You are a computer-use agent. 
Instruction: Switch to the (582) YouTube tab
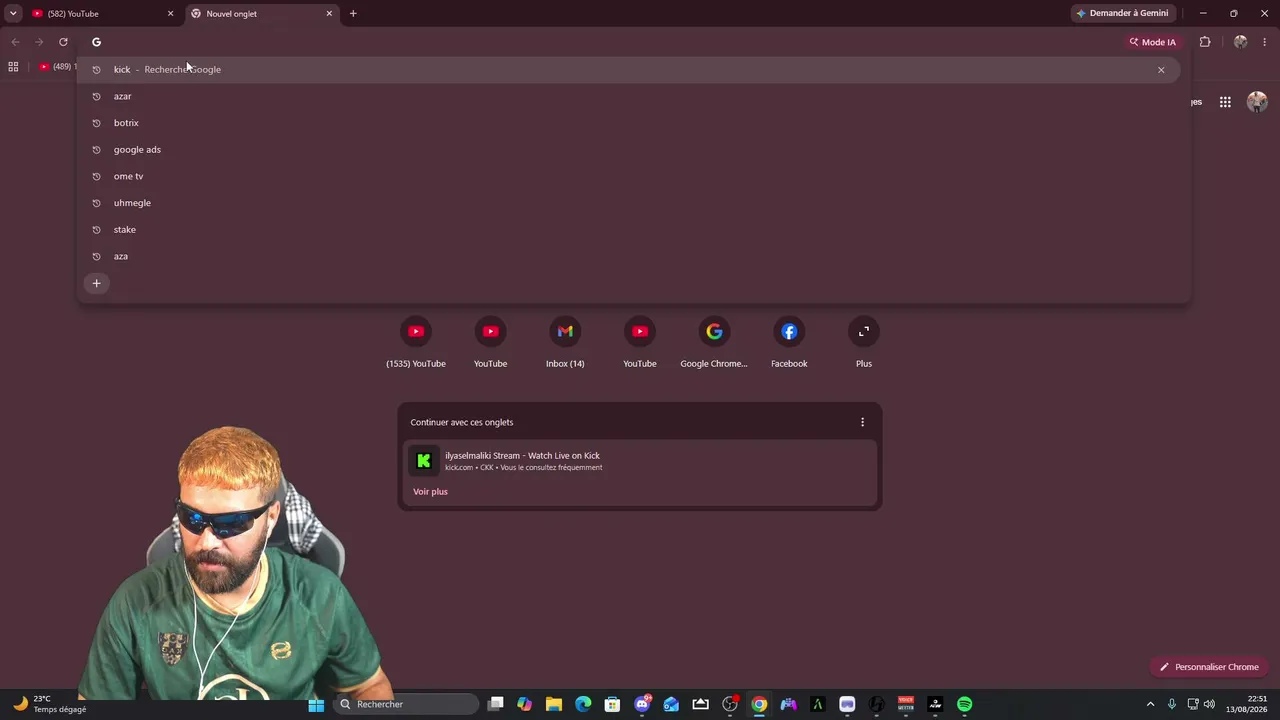pos(102,14)
